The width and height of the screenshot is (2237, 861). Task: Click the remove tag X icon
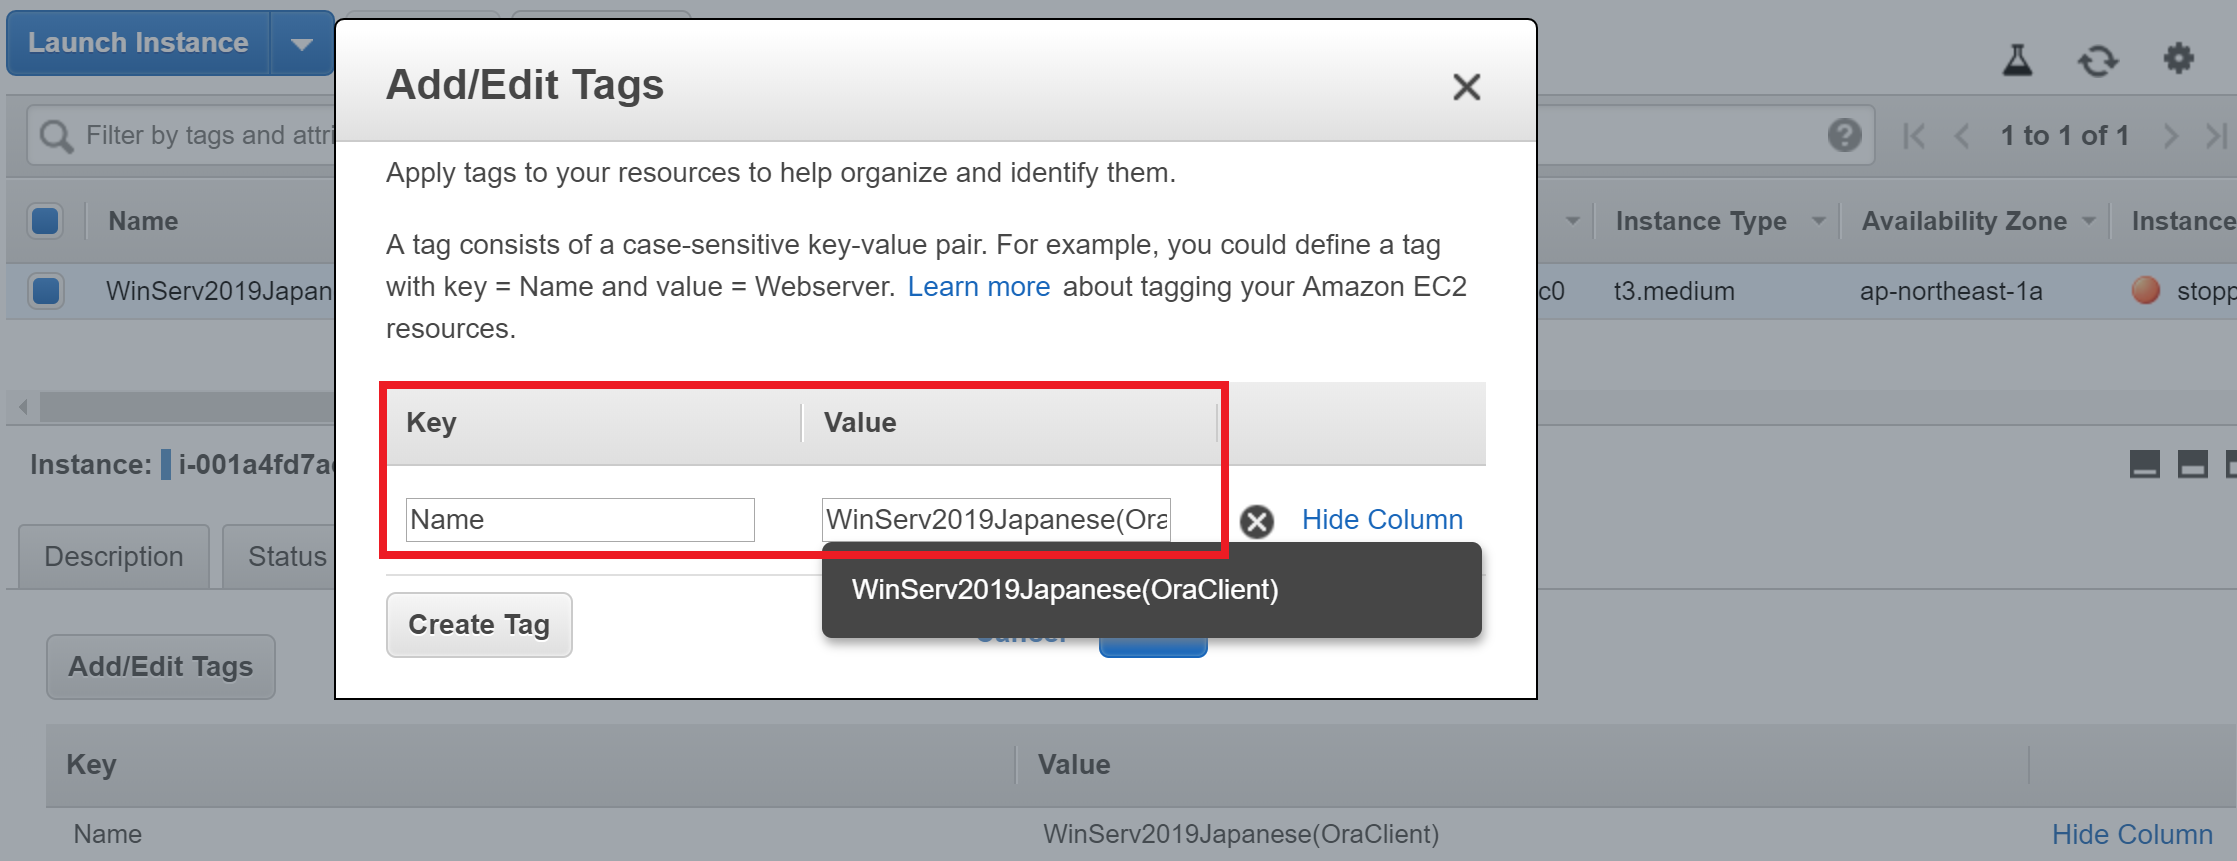[1256, 521]
